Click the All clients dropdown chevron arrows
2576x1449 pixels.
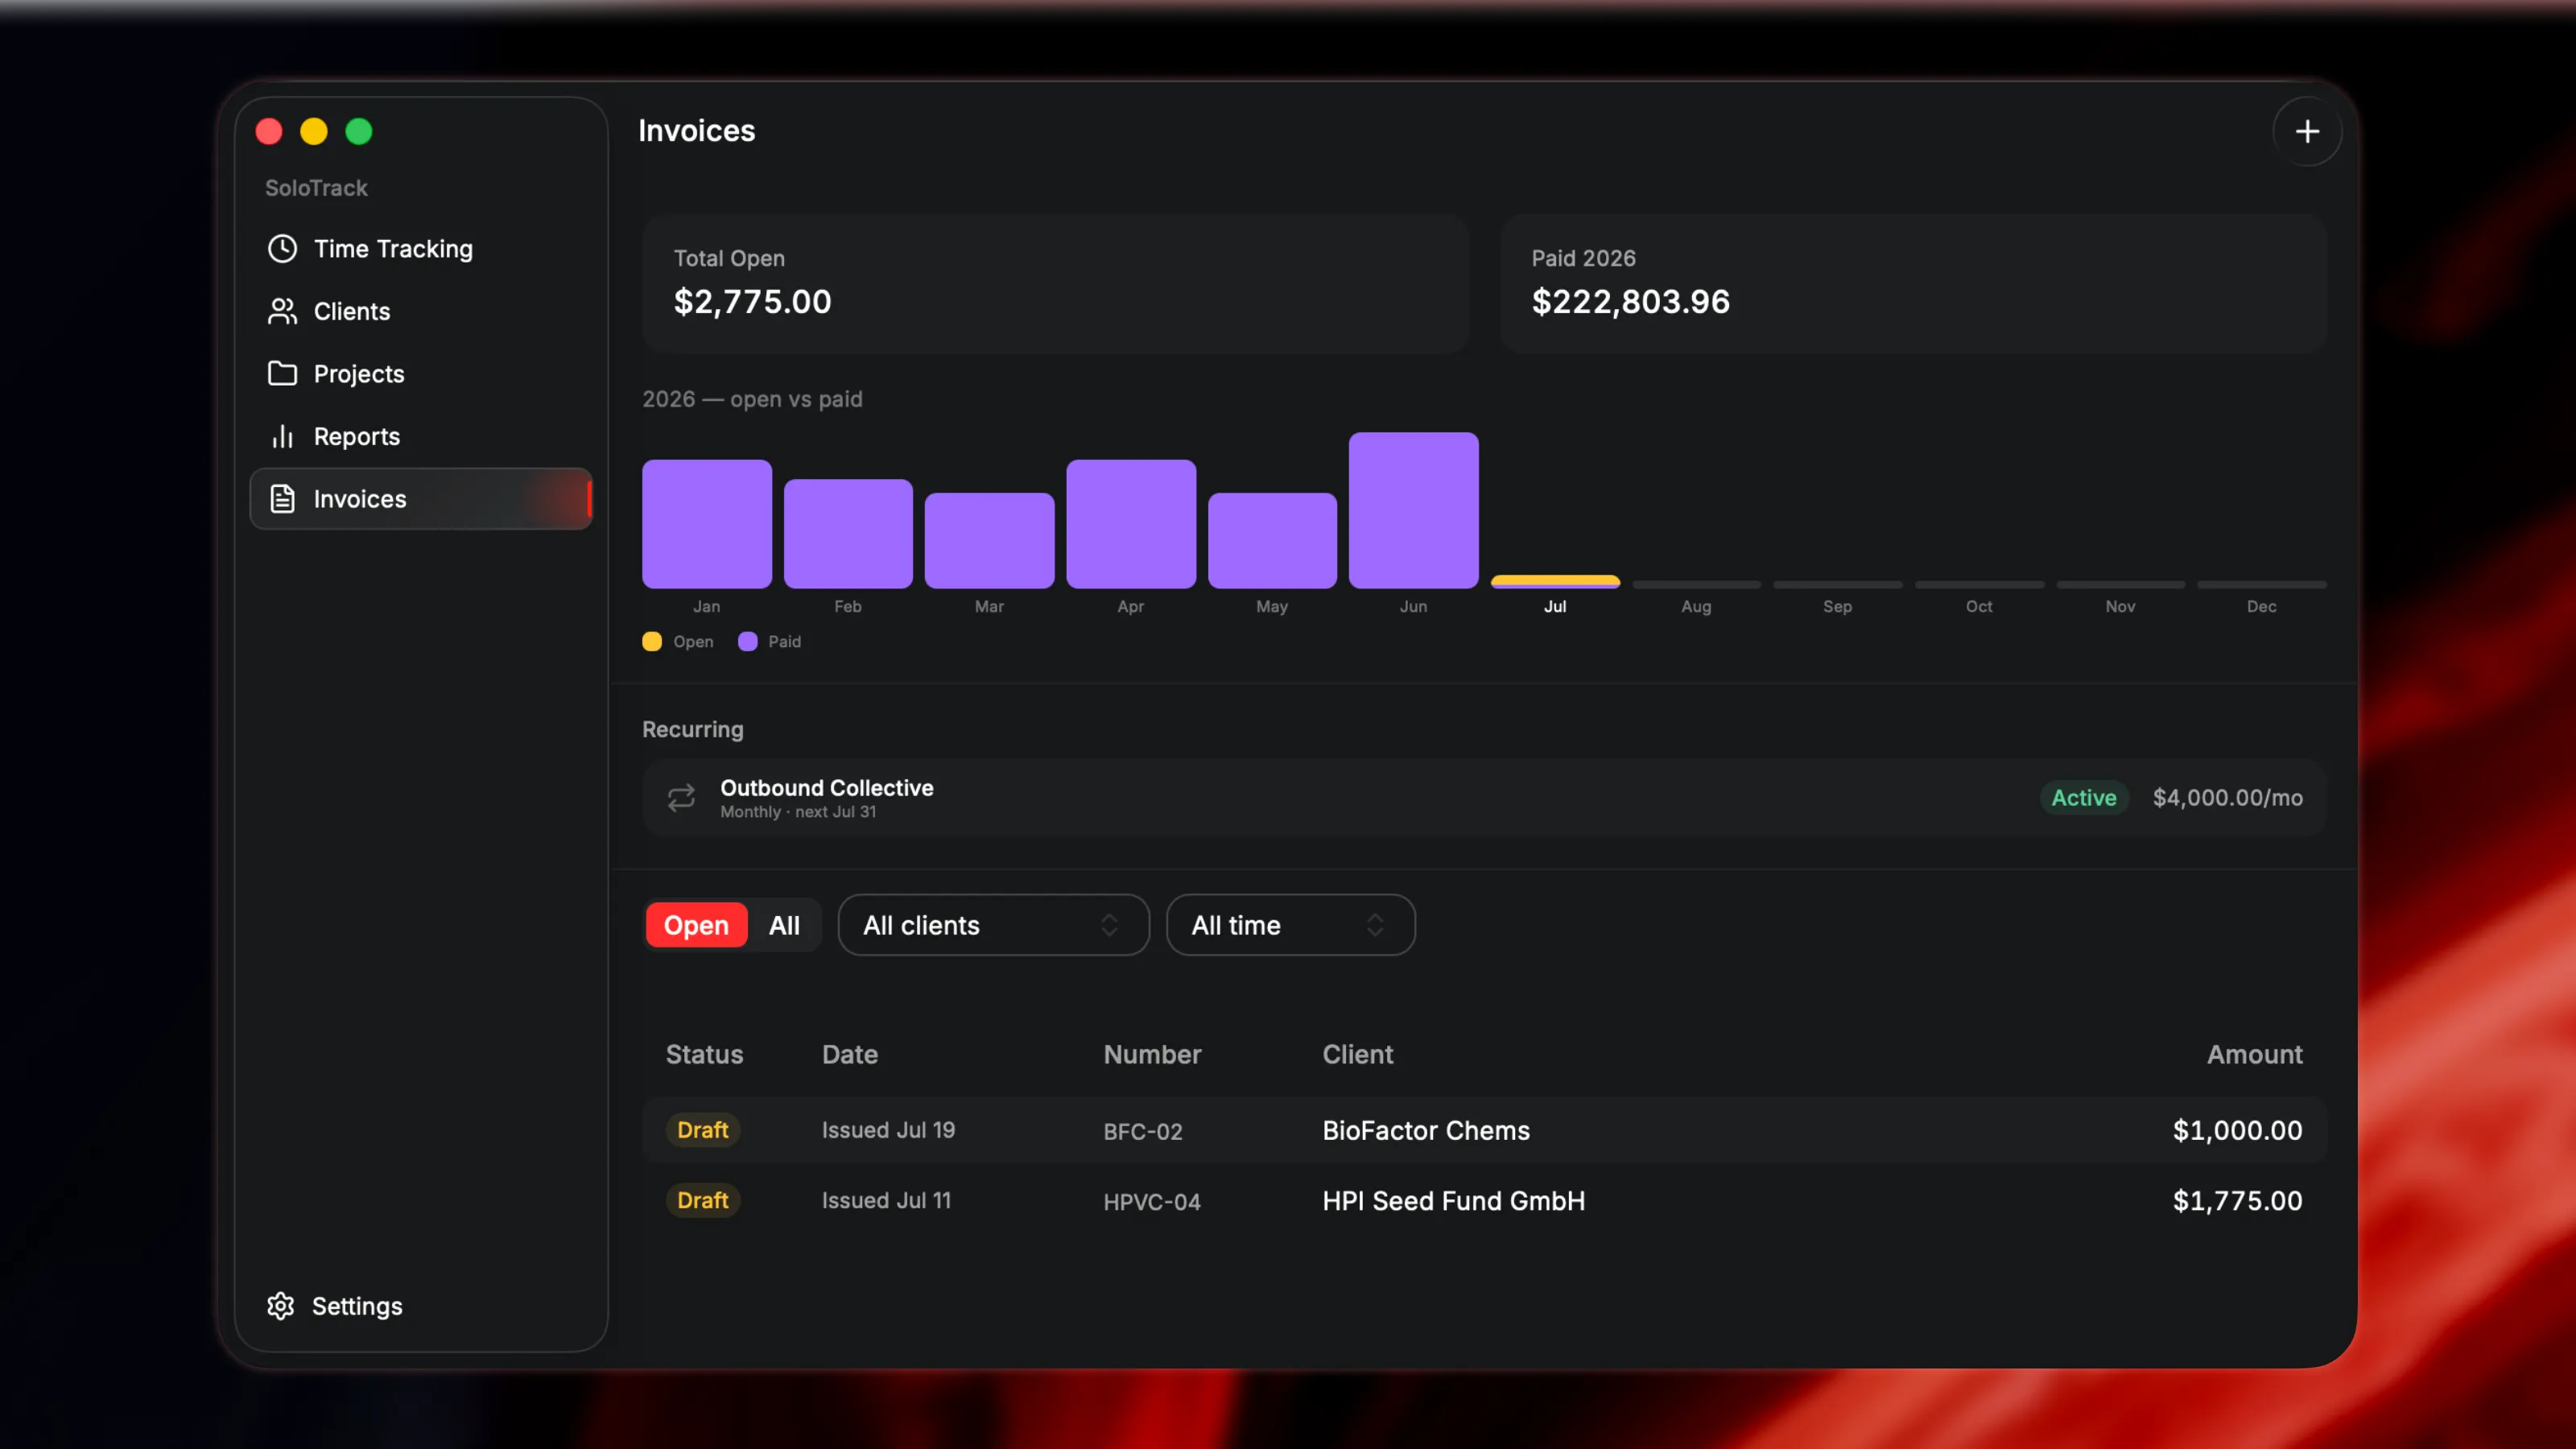click(1109, 925)
